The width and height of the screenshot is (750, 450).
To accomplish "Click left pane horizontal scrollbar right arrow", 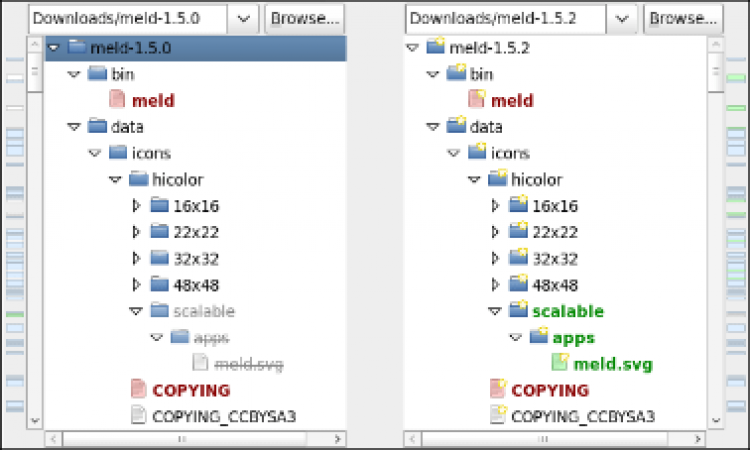I will (x=337, y=439).
